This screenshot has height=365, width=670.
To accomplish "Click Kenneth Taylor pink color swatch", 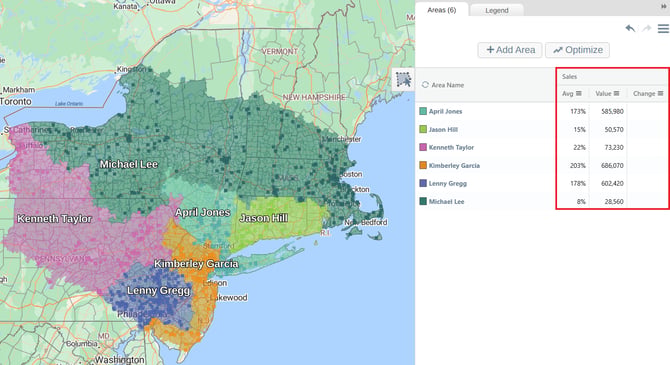I will coord(423,147).
